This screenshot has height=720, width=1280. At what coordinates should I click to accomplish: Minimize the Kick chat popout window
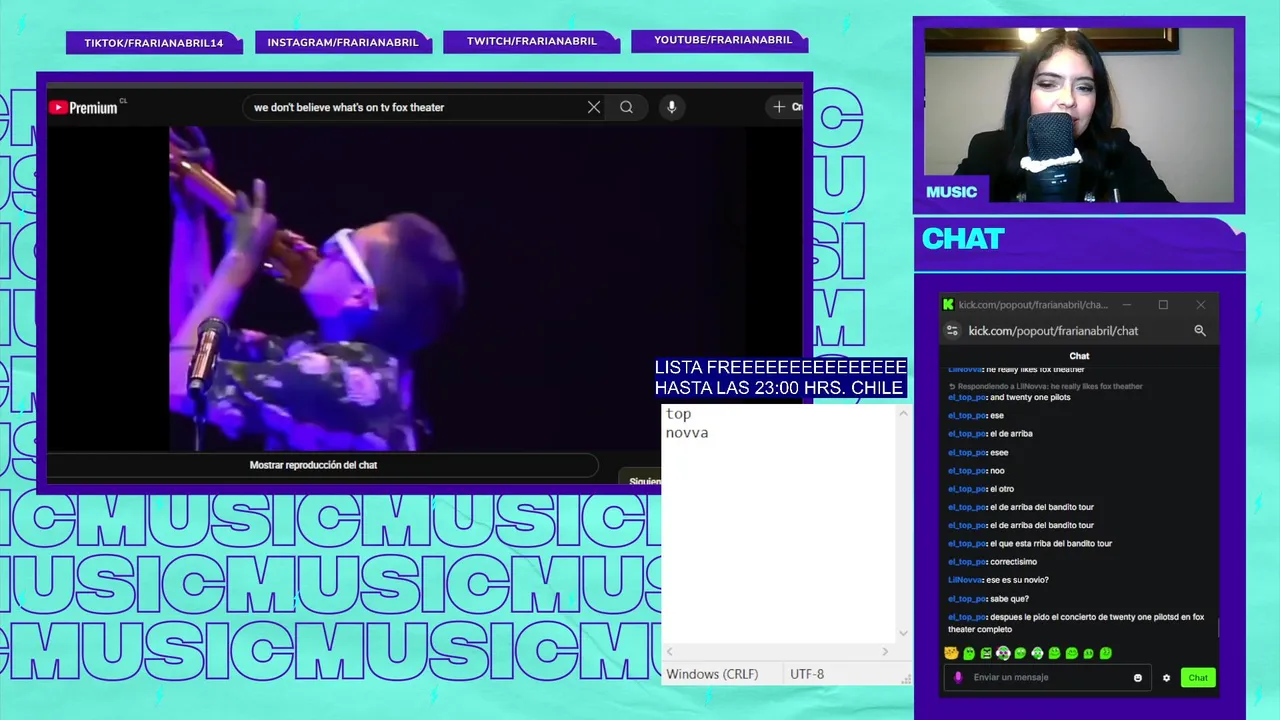(x=1127, y=305)
